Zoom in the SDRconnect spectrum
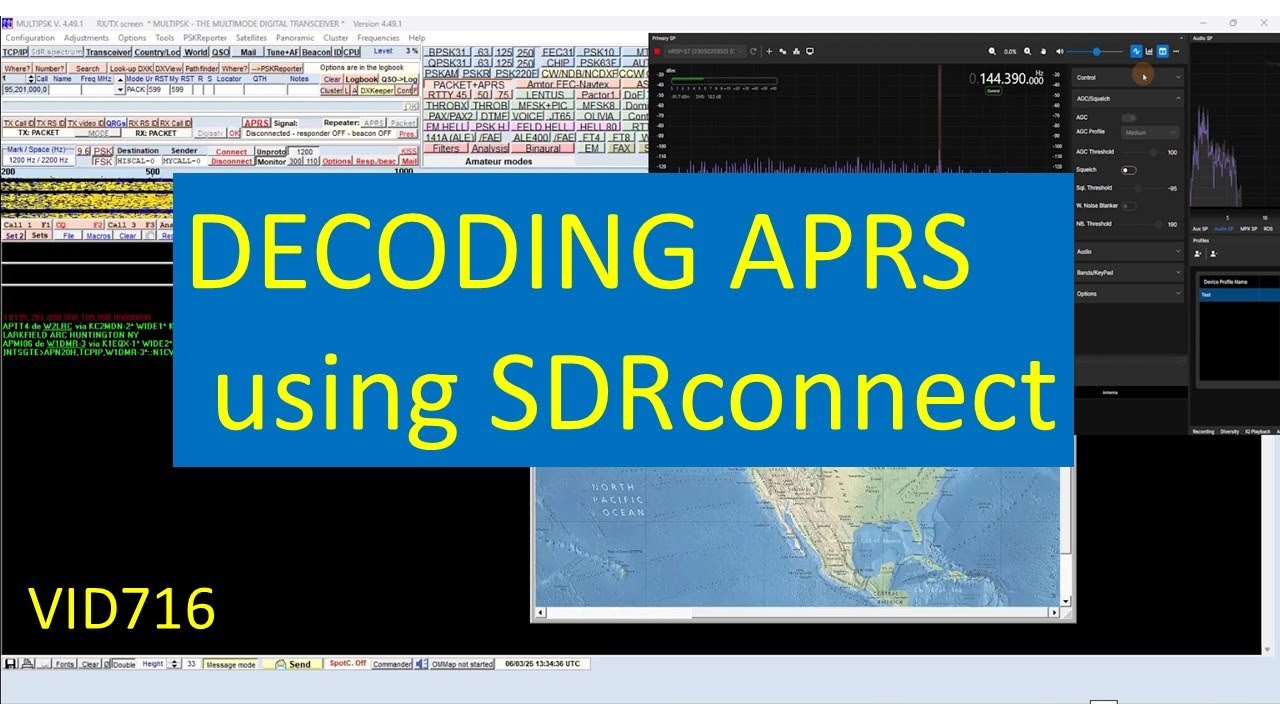The image size is (1280, 720). (x=1028, y=50)
